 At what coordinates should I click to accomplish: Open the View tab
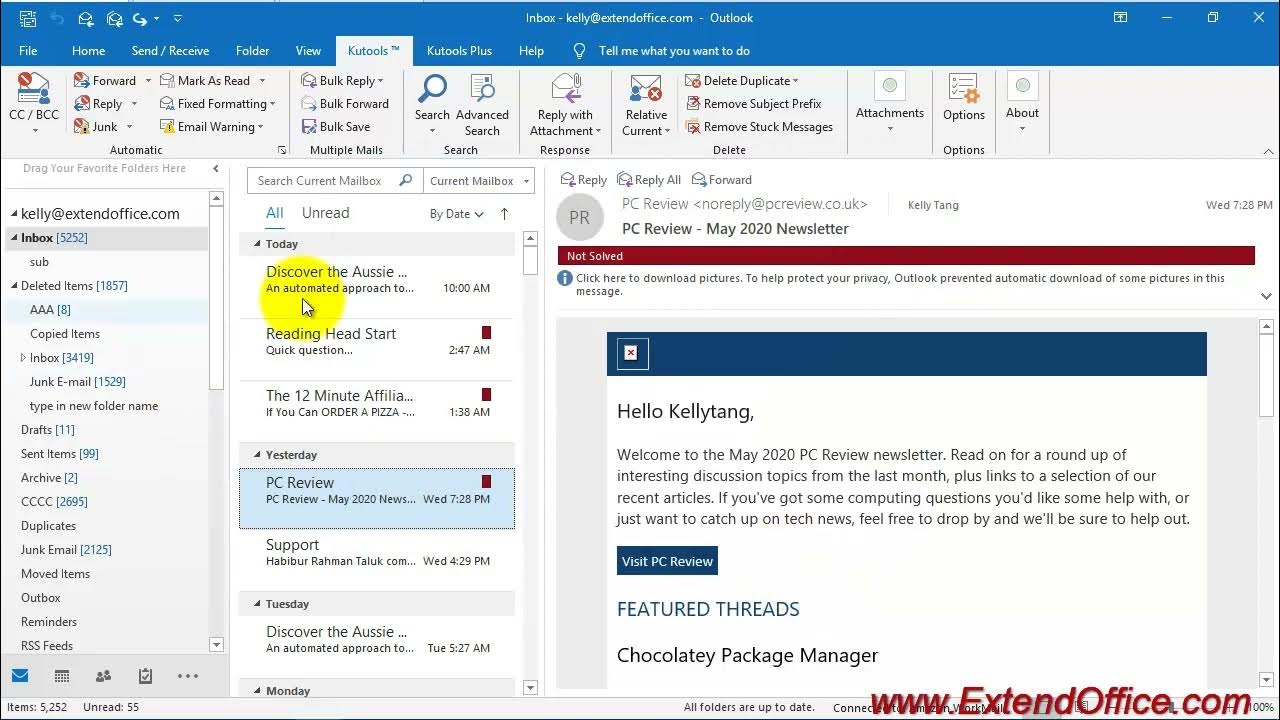click(x=308, y=51)
